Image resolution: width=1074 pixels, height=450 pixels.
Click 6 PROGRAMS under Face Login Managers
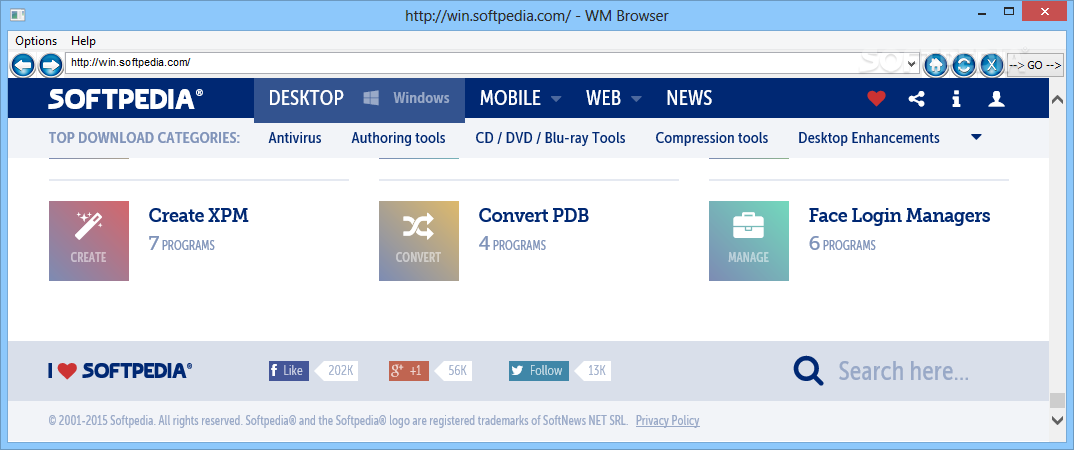(x=842, y=244)
